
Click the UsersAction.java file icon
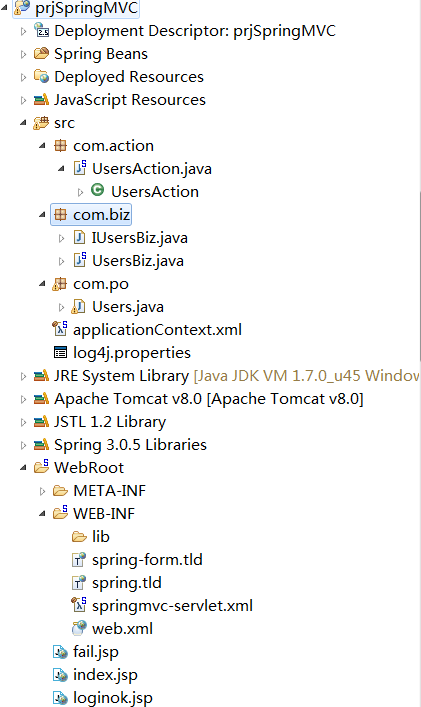click(x=80, y=168)
